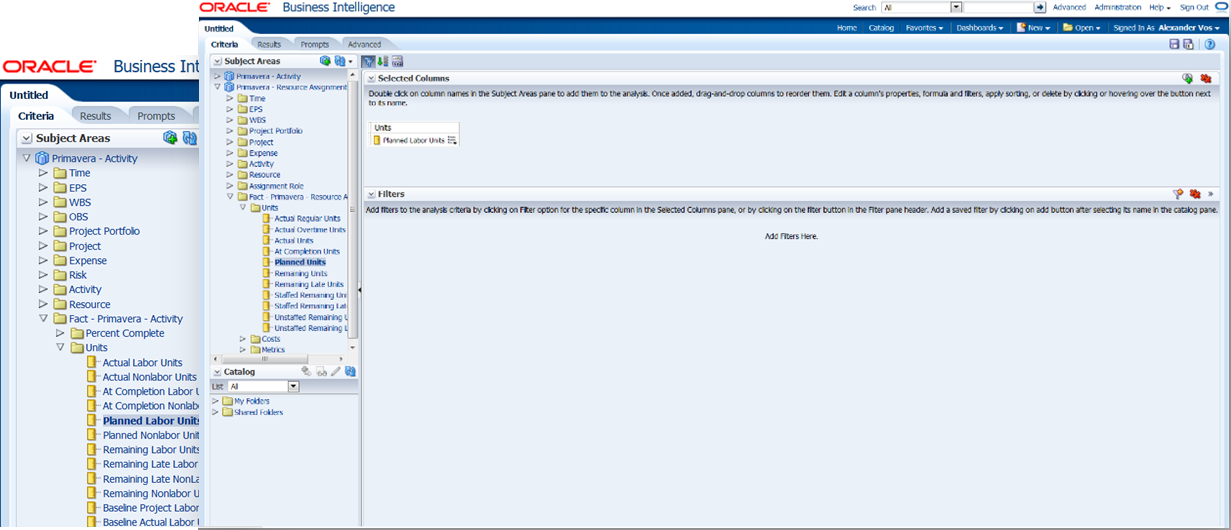
Task: Click into the search text field
Action: 998,7
